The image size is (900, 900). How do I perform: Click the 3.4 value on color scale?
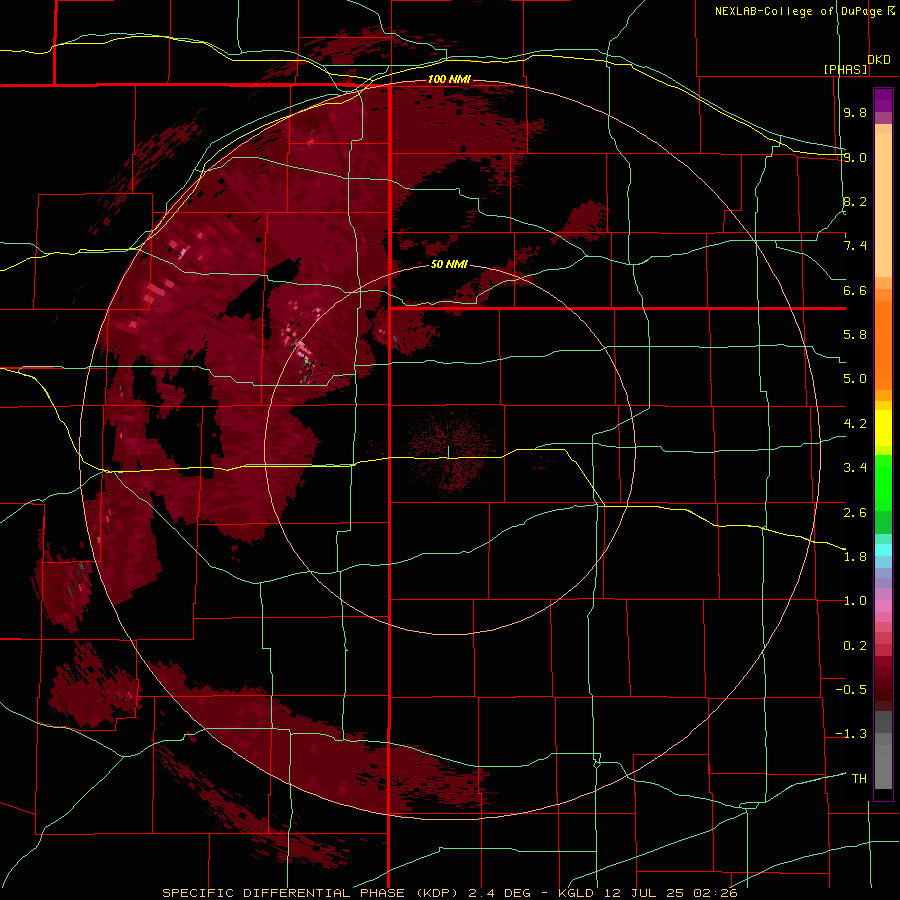855,468
